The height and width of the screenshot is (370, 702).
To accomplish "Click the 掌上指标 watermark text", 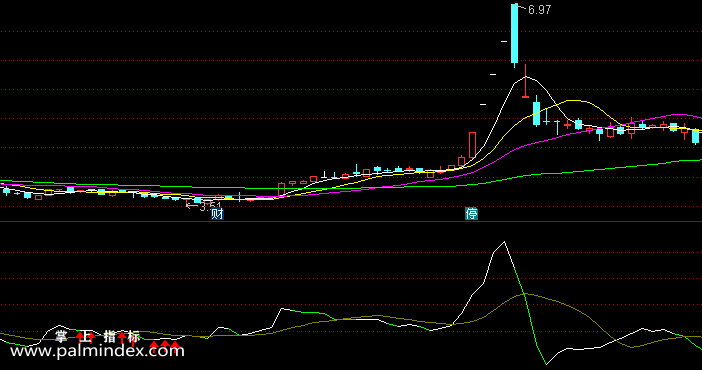I will tap(97, 336).
